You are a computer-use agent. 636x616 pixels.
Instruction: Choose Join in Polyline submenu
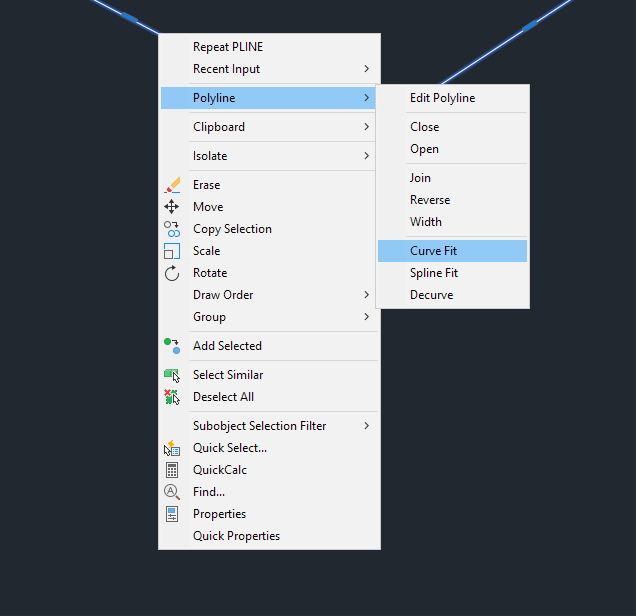click(x=452, y=178)
